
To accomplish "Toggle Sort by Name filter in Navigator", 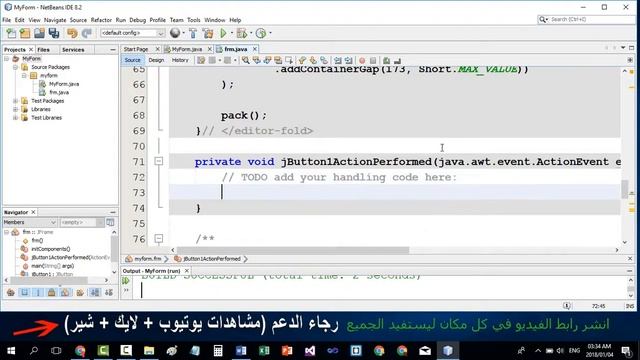I will 95,292.
